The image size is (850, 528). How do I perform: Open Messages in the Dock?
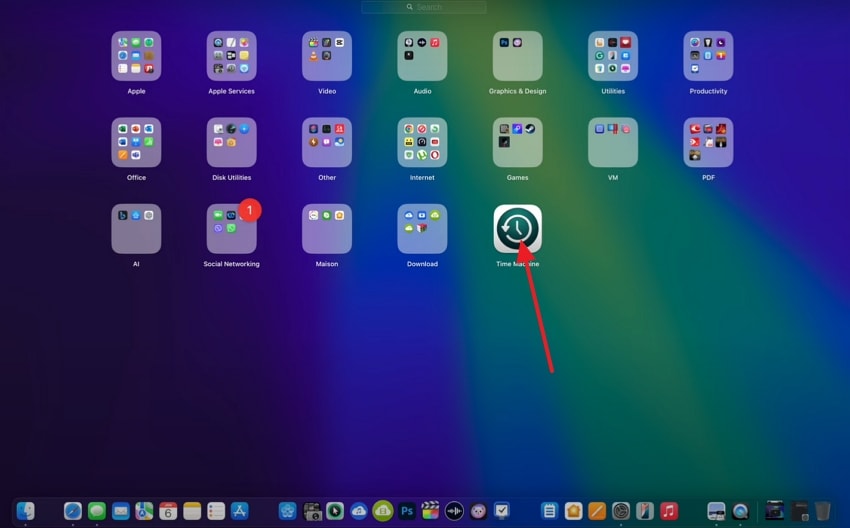click(96, 511)
